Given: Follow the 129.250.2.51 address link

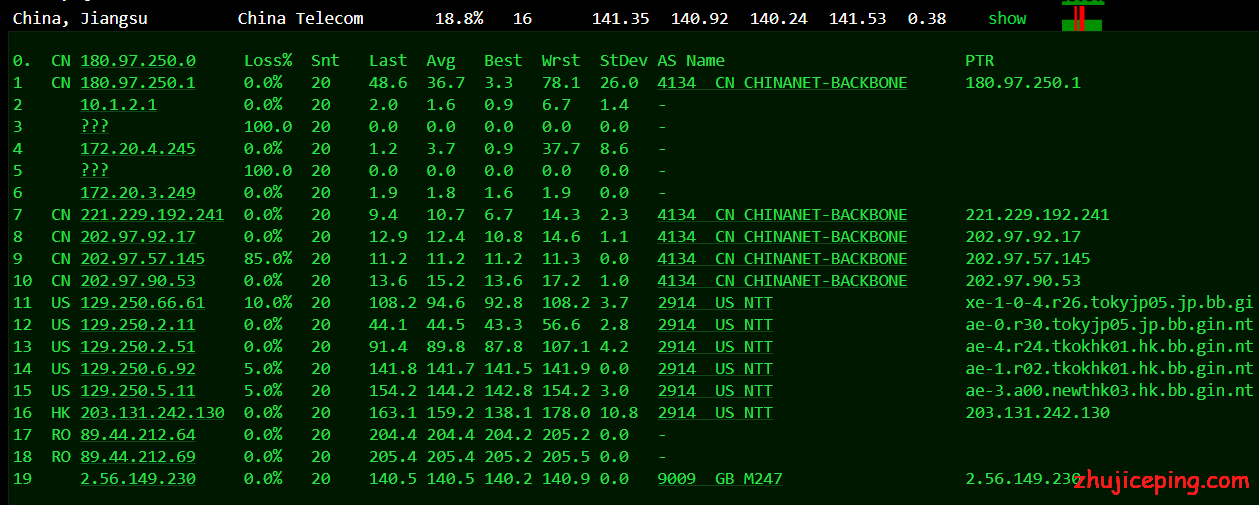Looking at the screenshot, I should (x=138, y=347).
